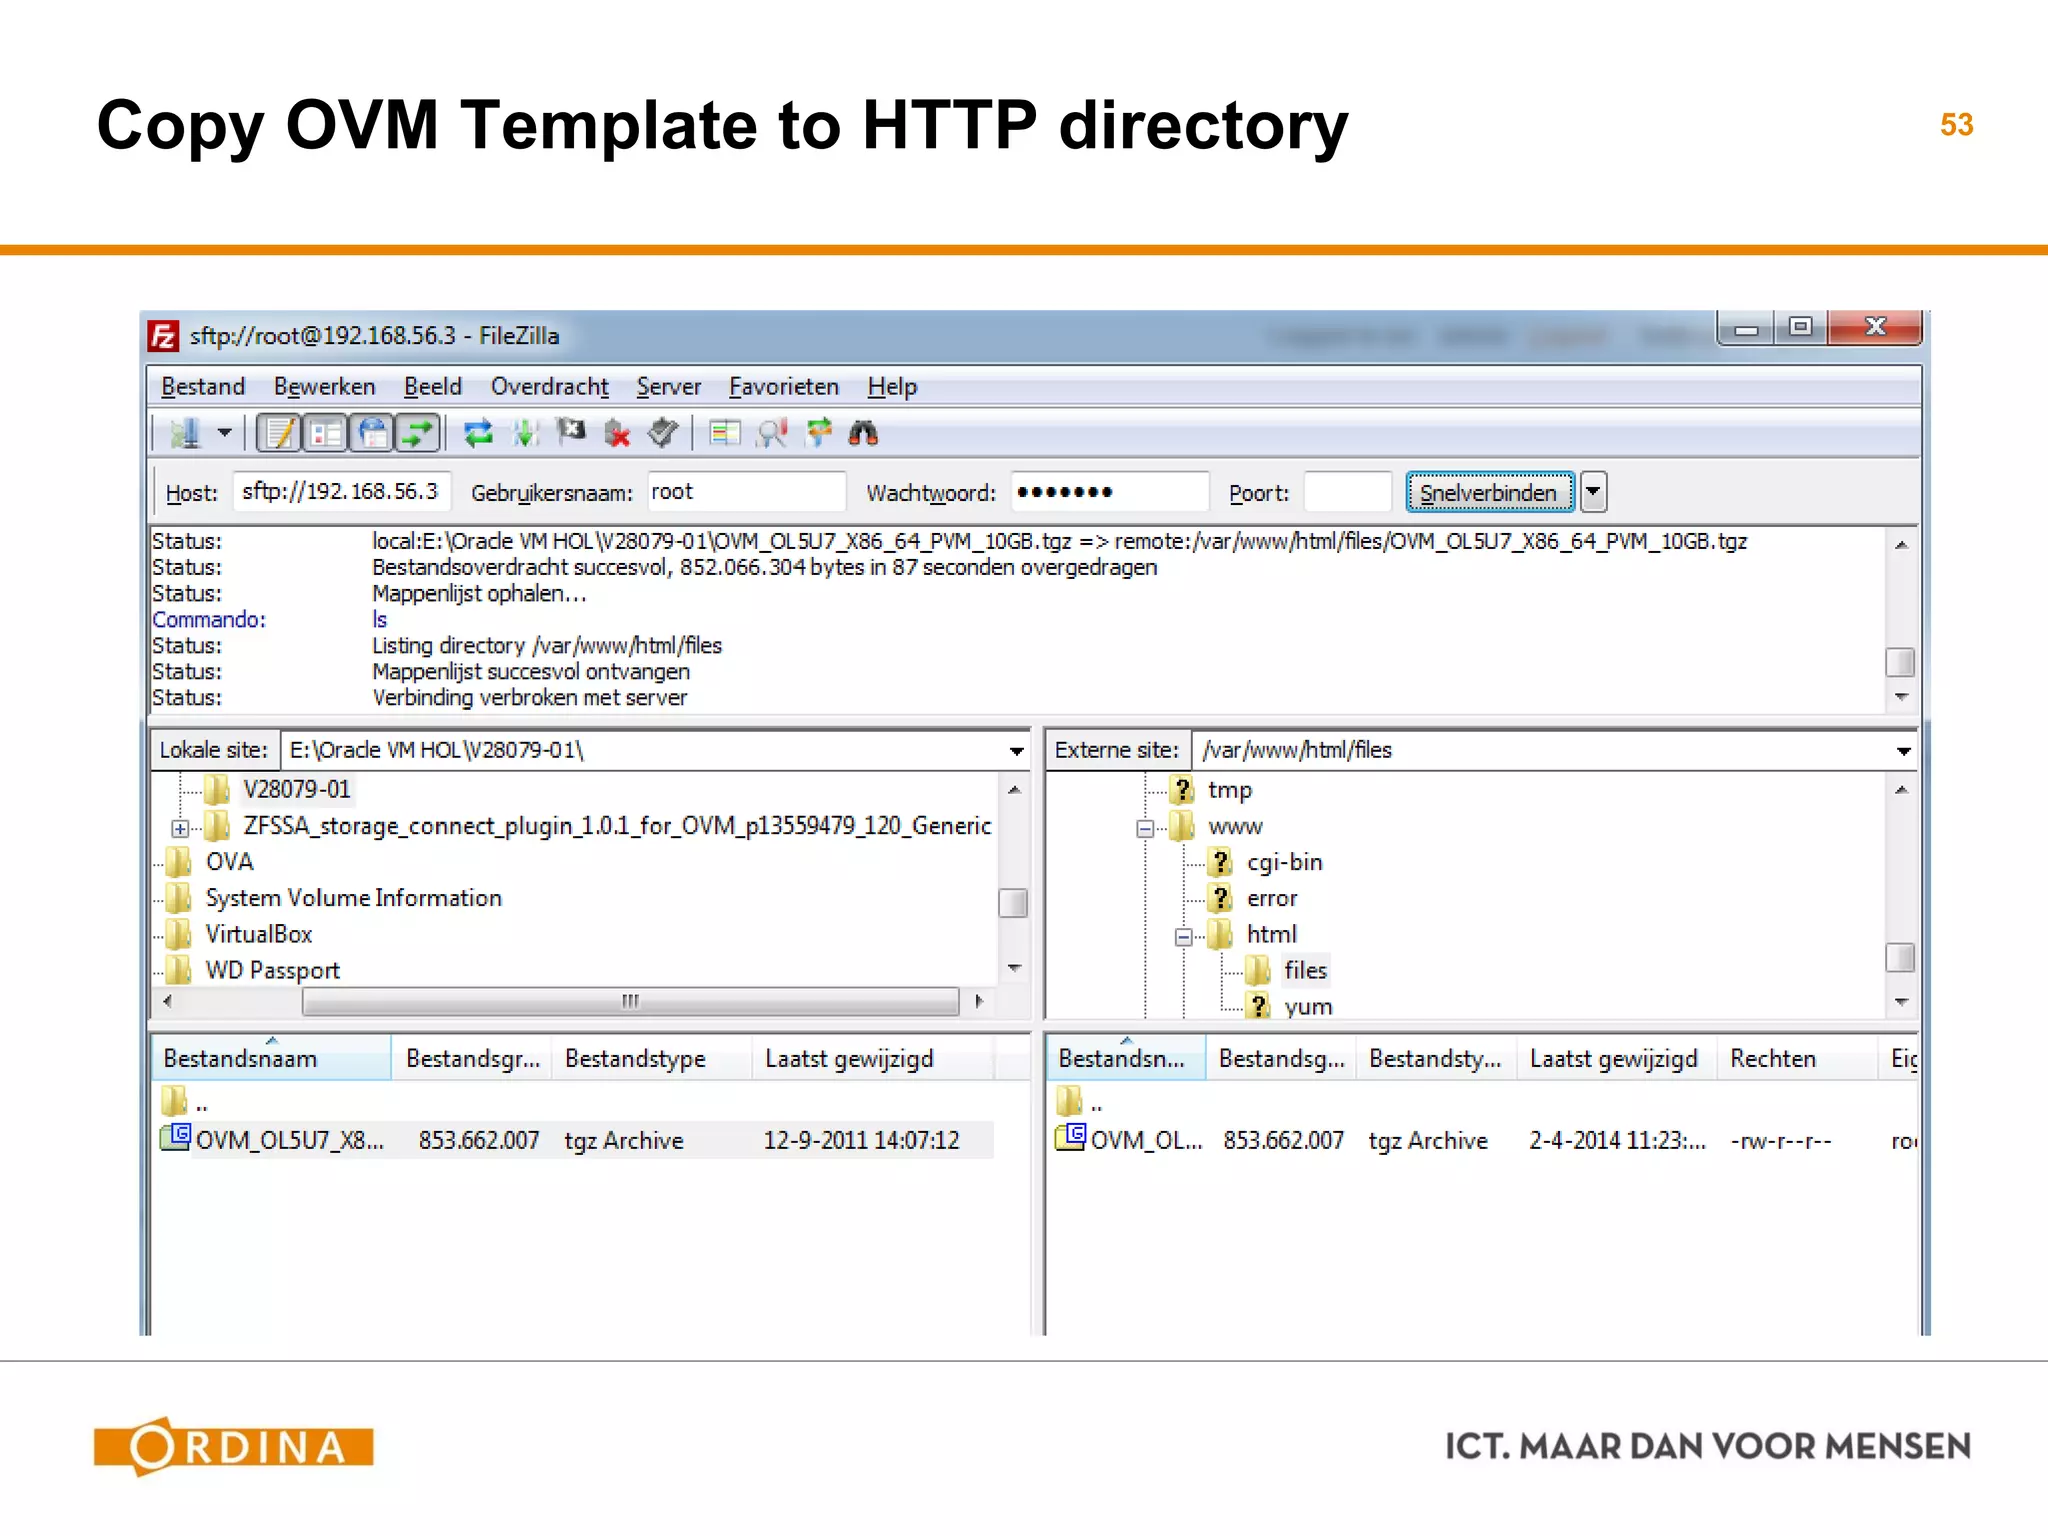Open the Bewerken menu
This screenshot has height=1536, width=2048.
click(x=324, y=387)
